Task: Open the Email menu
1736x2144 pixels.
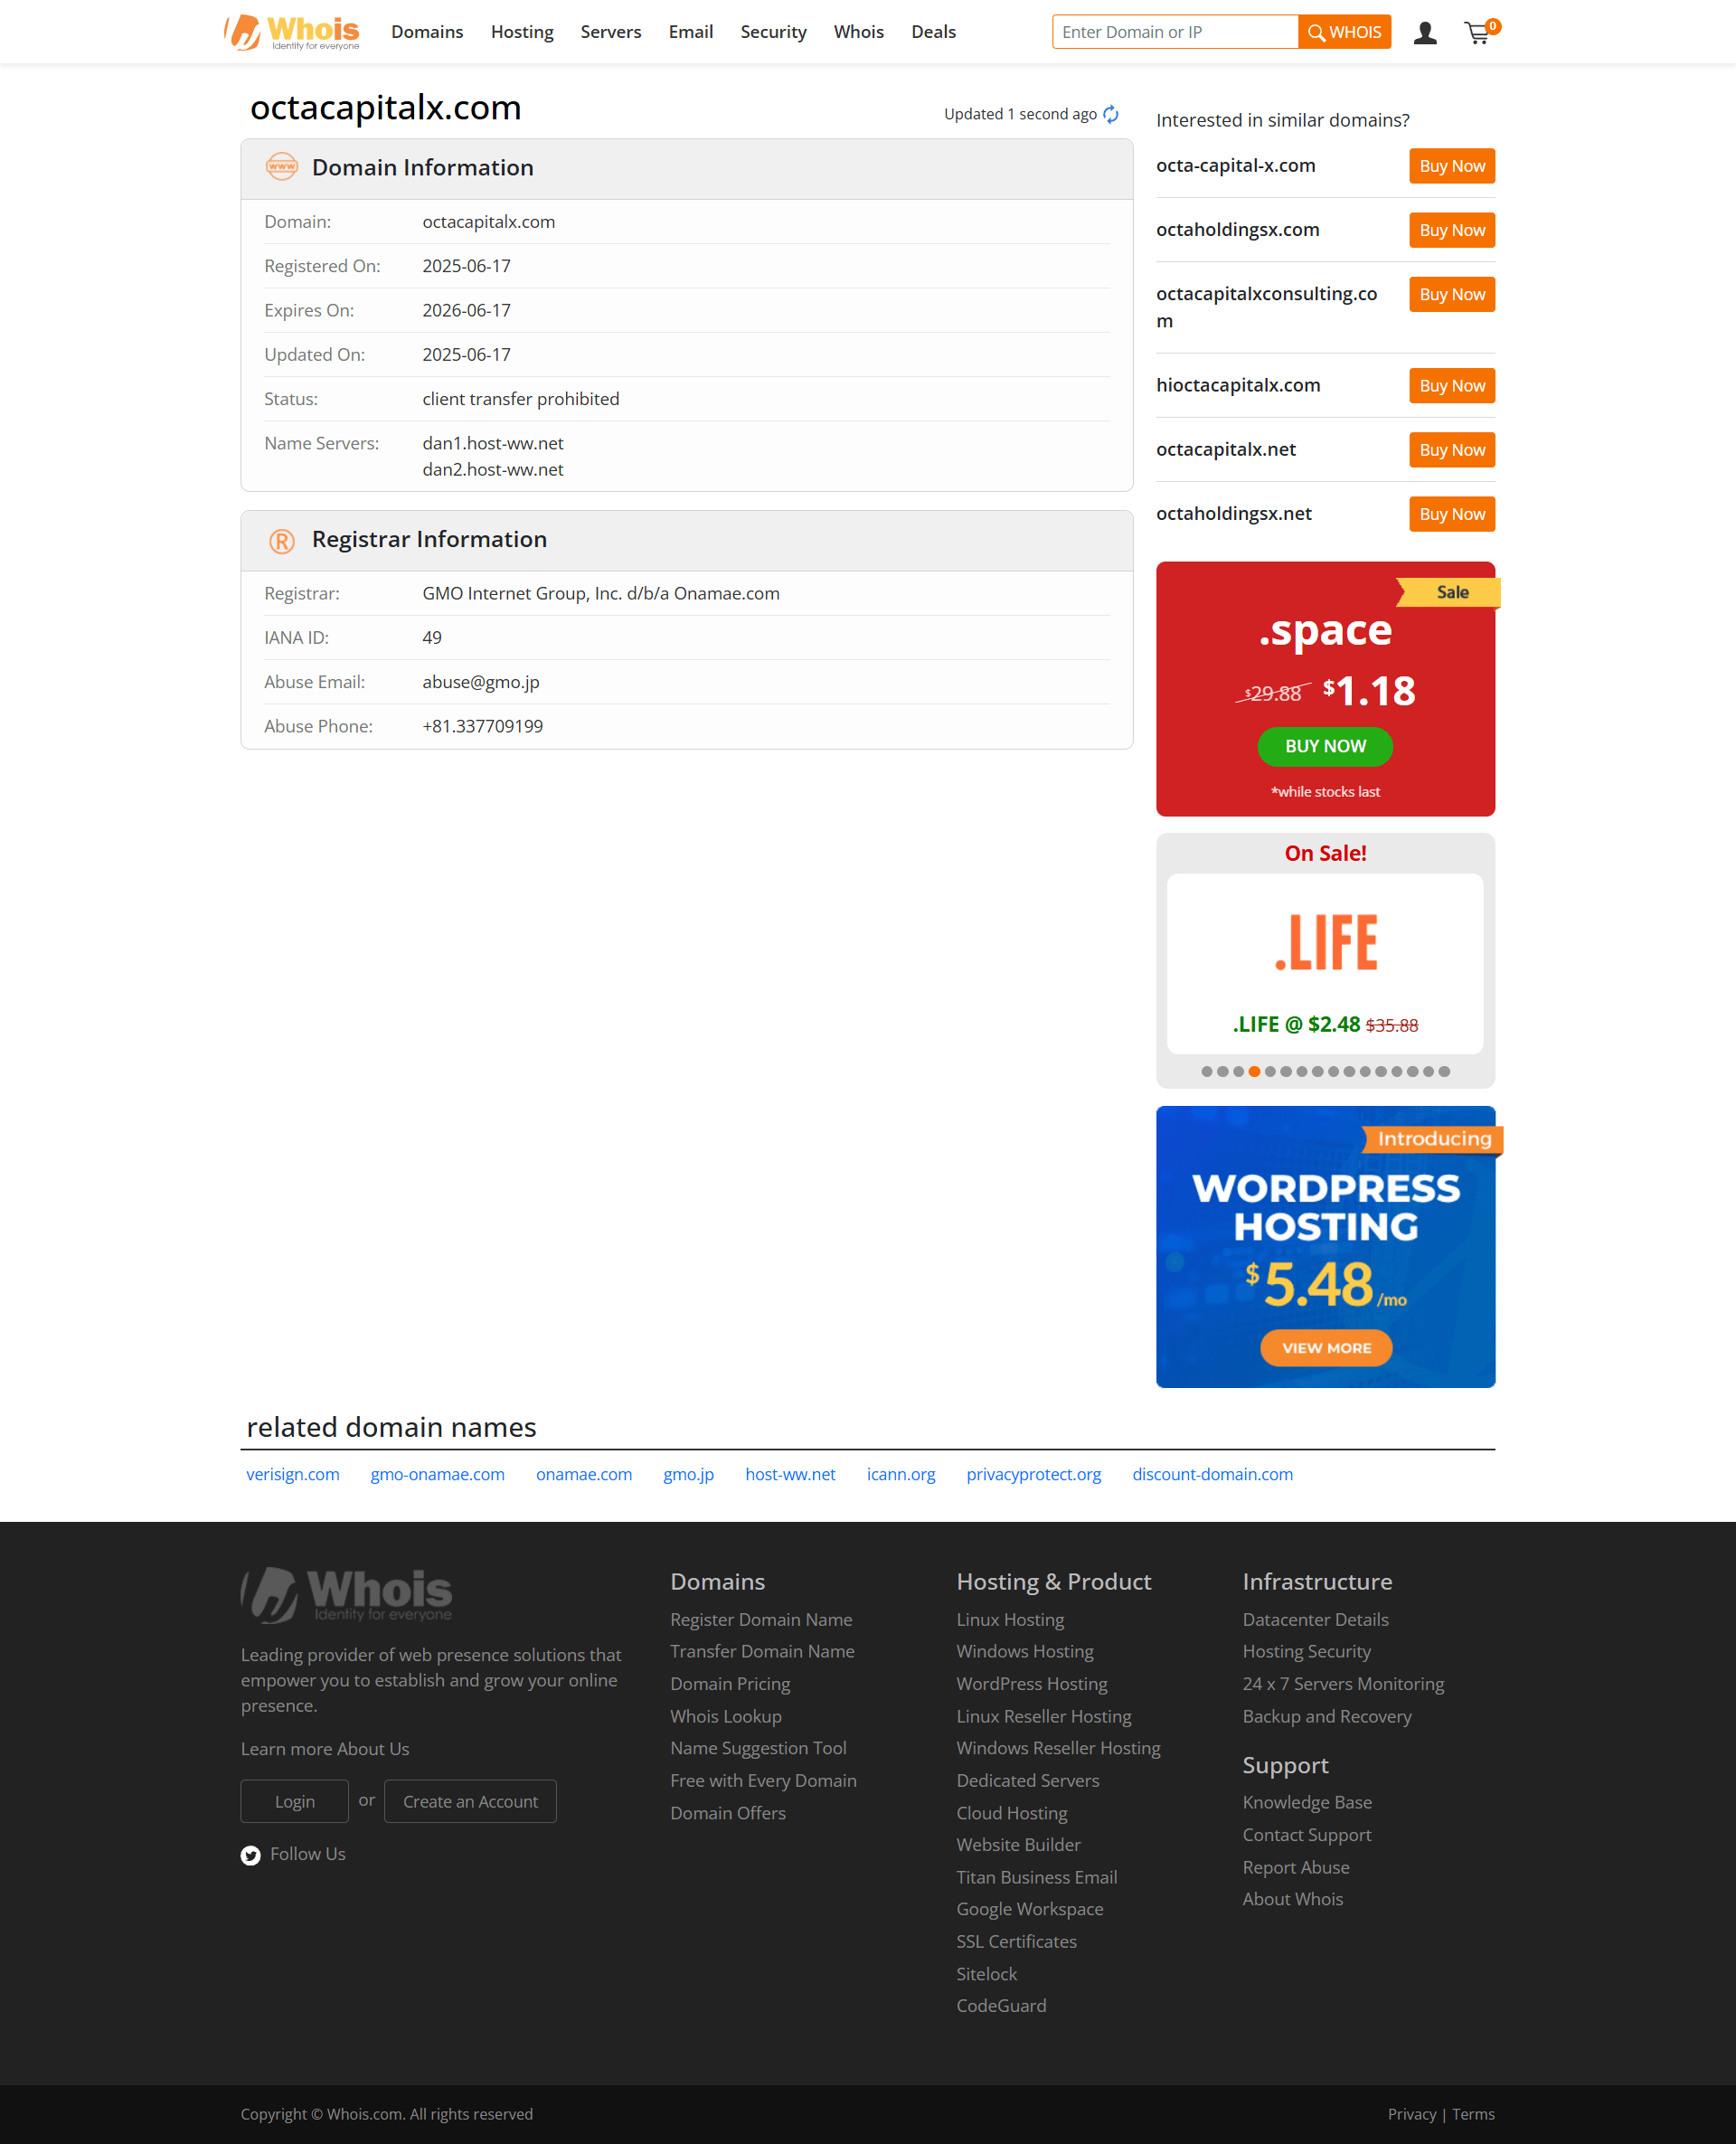Action: [691, 32]
